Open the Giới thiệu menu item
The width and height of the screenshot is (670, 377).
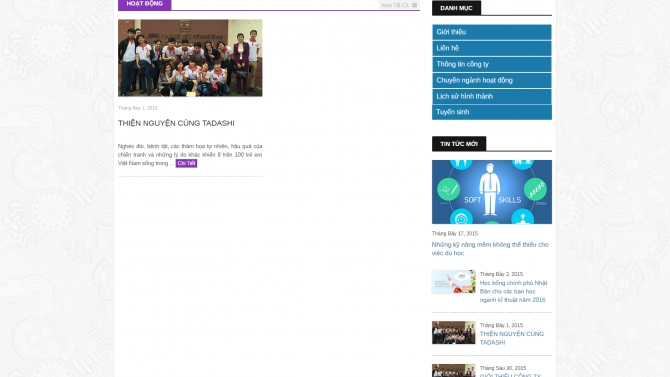click(x=491, y=32)
